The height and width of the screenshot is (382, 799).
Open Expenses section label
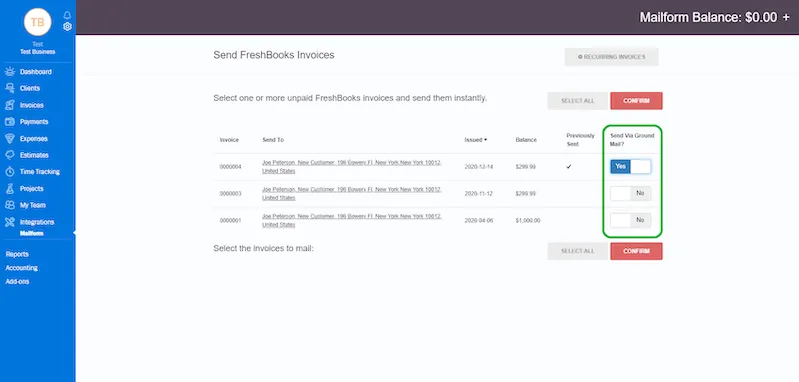coord(34,139)
